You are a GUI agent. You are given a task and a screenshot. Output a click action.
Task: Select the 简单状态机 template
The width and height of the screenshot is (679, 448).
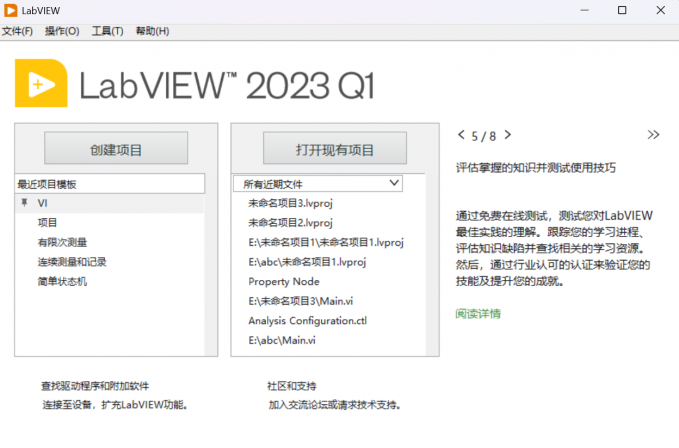point(62,281)
